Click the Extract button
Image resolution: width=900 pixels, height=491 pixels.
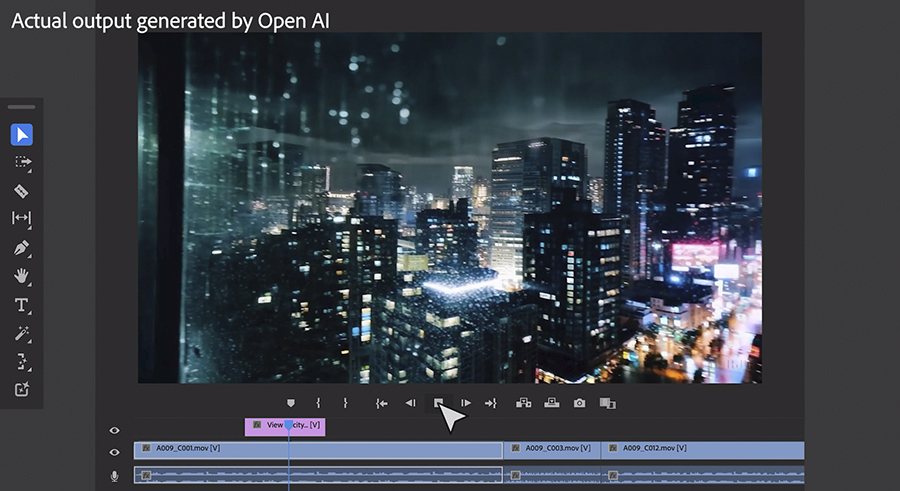point(552,403)
